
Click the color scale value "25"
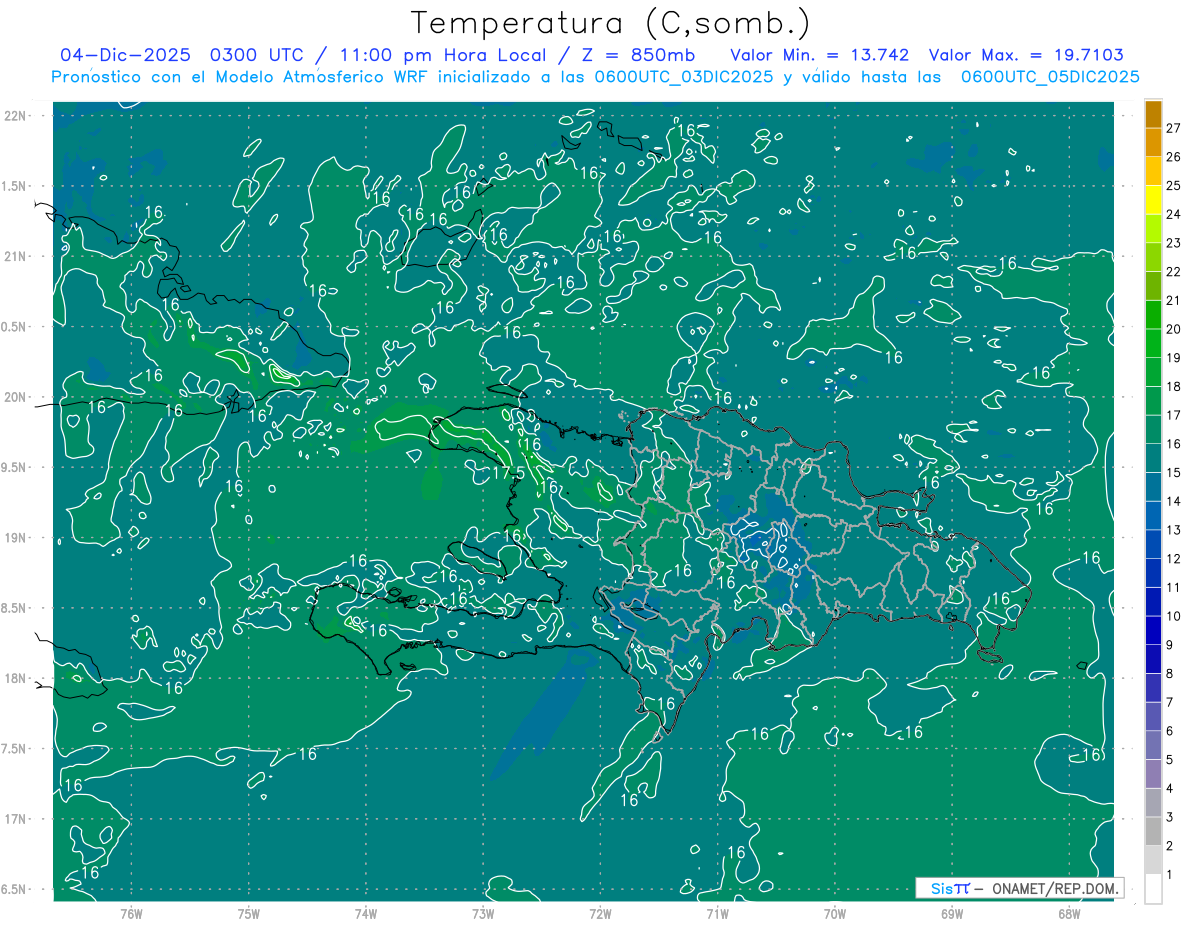pyautogui.click(x=1174, y=185)
